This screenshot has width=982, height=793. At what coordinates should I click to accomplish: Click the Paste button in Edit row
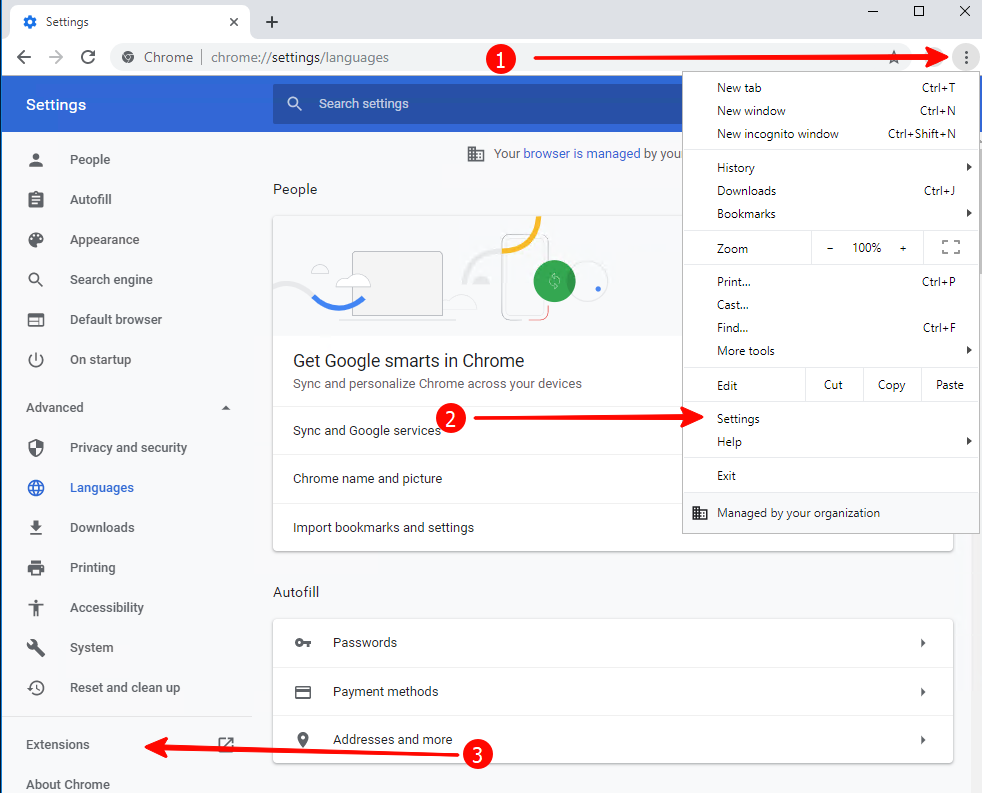coord(949,385)
